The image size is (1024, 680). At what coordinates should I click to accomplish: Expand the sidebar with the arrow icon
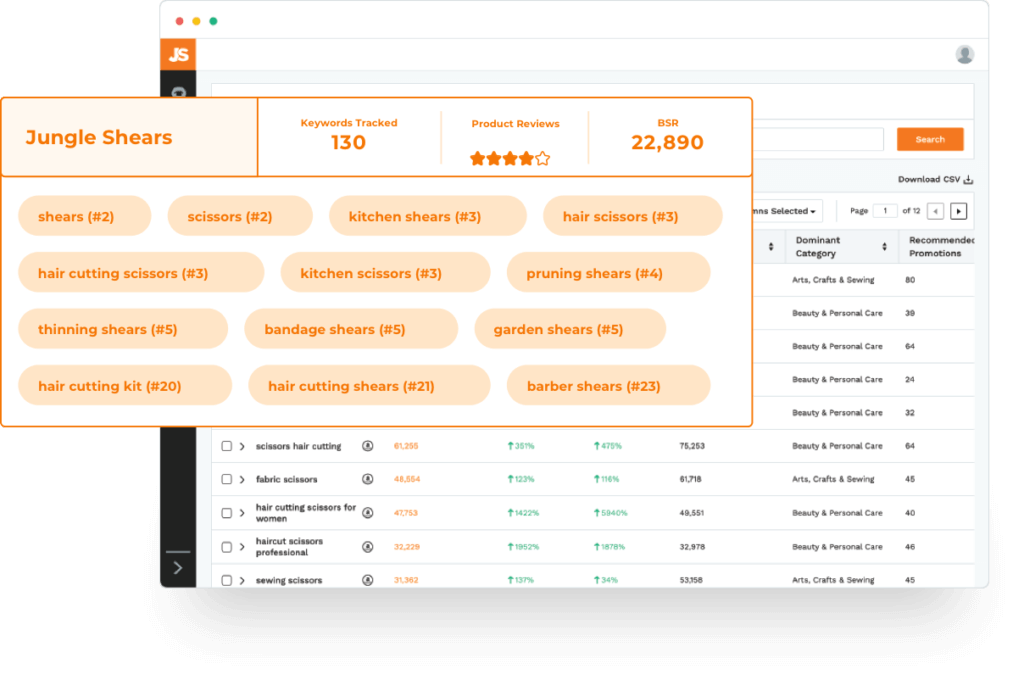[x=178, y=568]
